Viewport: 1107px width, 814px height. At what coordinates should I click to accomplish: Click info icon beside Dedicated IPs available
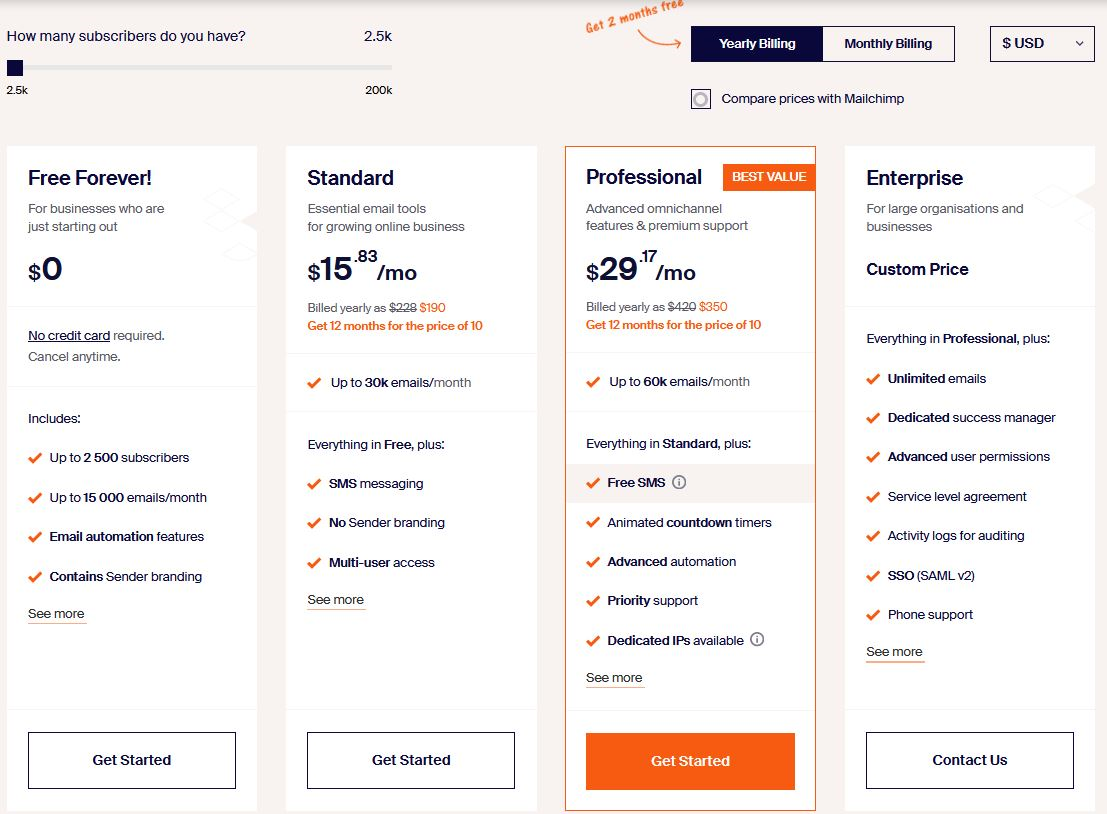click(x=757, y=640)
